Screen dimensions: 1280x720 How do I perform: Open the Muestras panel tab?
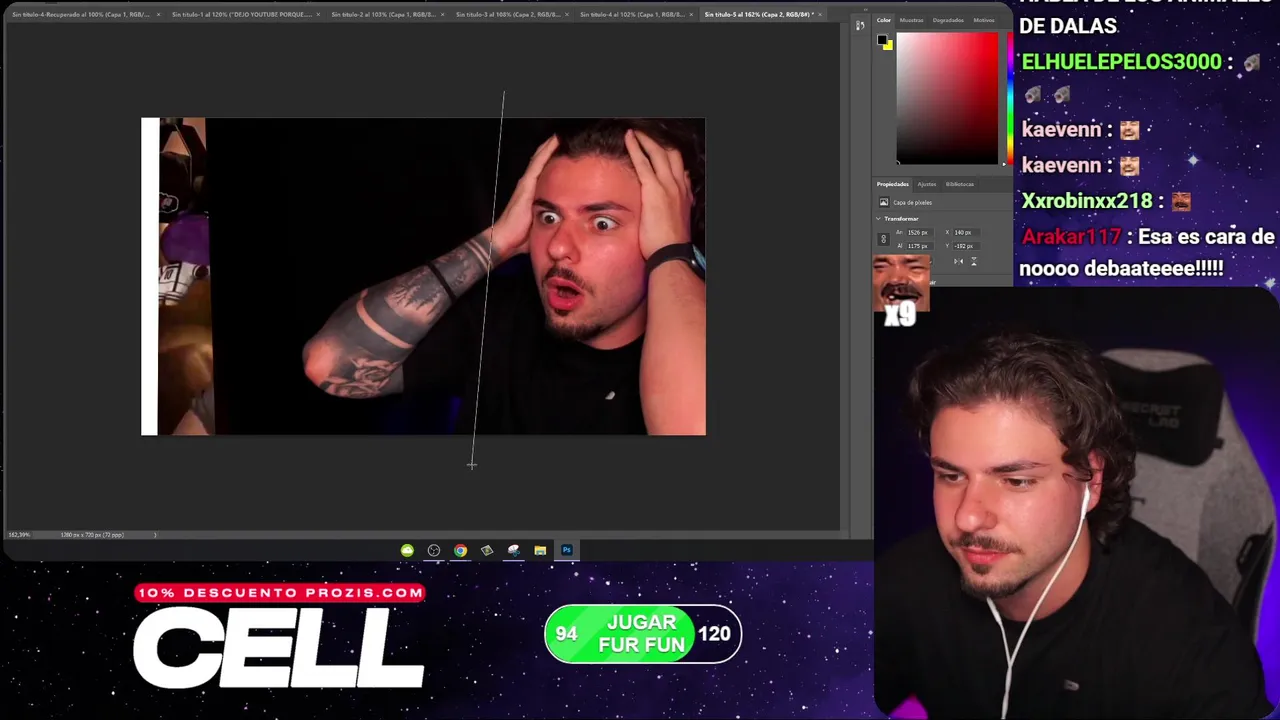pyautogui.click(x=911, y=20)
